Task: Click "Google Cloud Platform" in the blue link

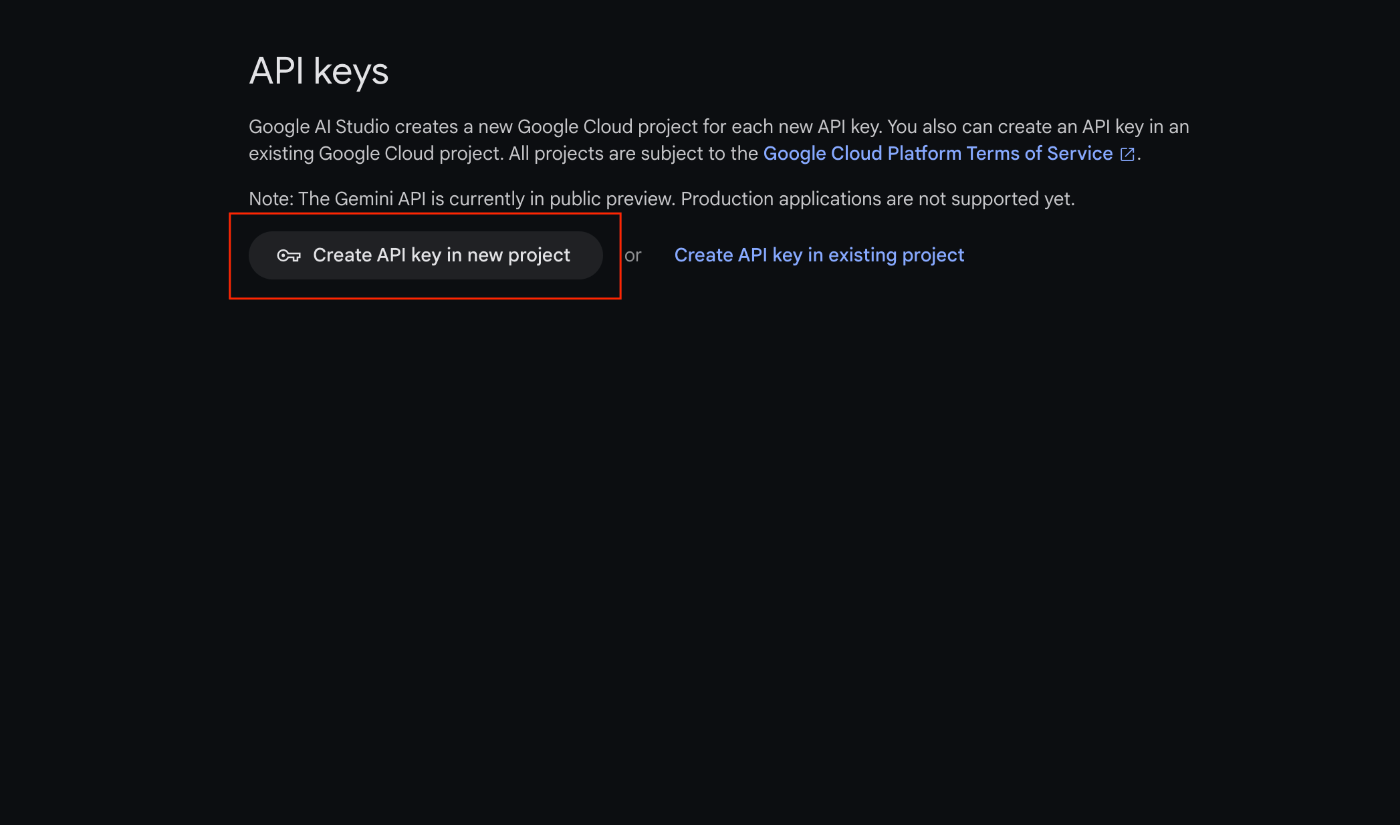Action: click(862, 153)
